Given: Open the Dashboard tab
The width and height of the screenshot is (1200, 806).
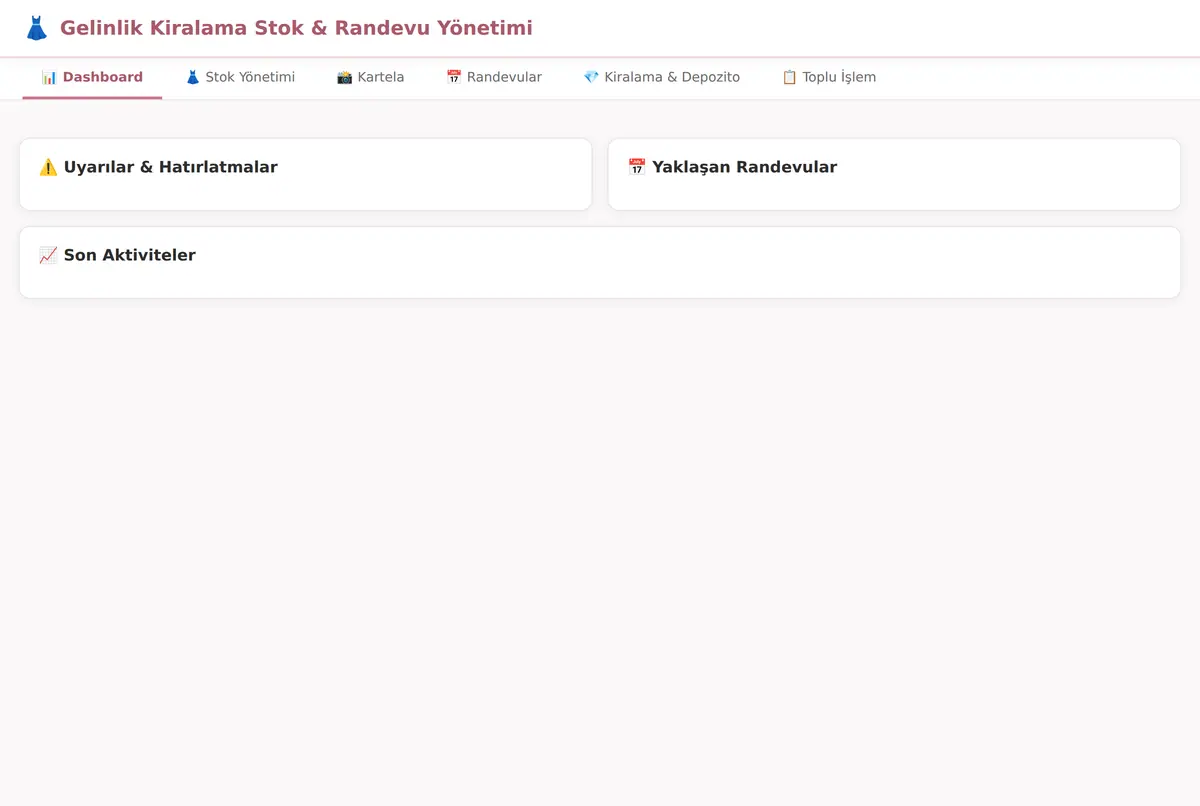Looking at the screenshot, I should (x=92, y=77).
